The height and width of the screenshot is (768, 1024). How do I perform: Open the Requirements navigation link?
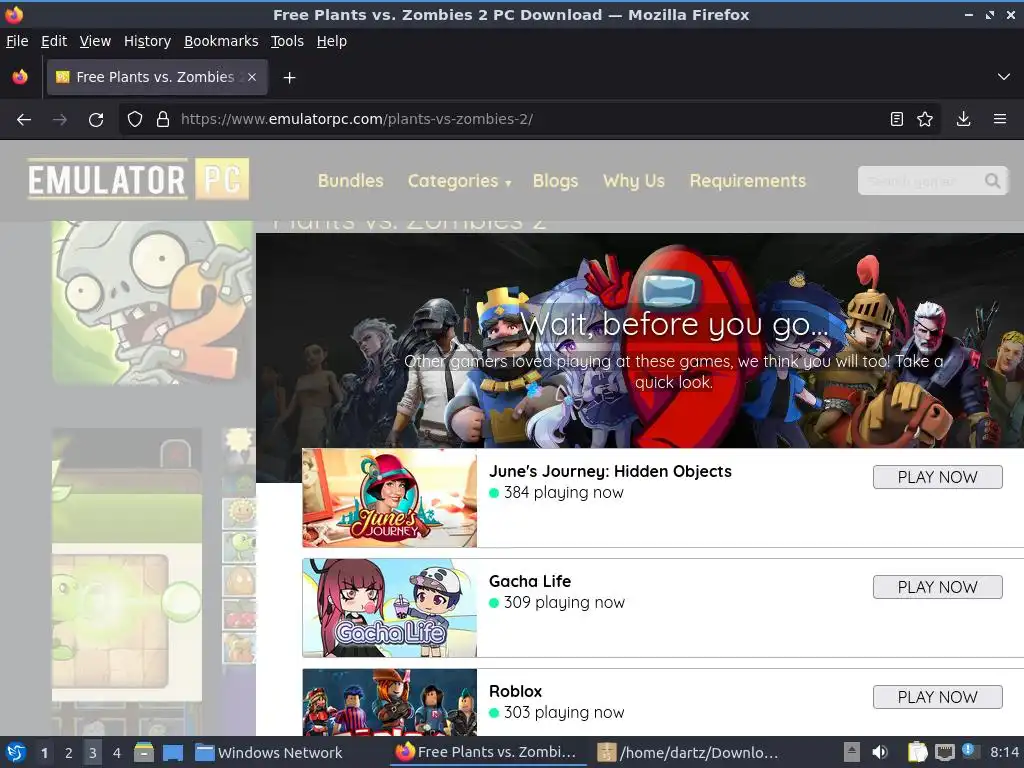coord(748,181)
